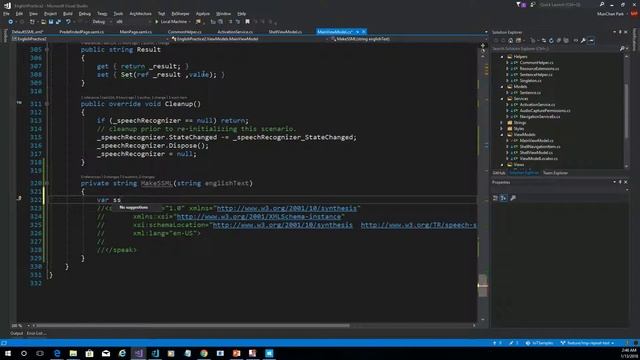Open Microsoft Edge from the taskbar
640x360 pixels.
(x=57, y=353)
